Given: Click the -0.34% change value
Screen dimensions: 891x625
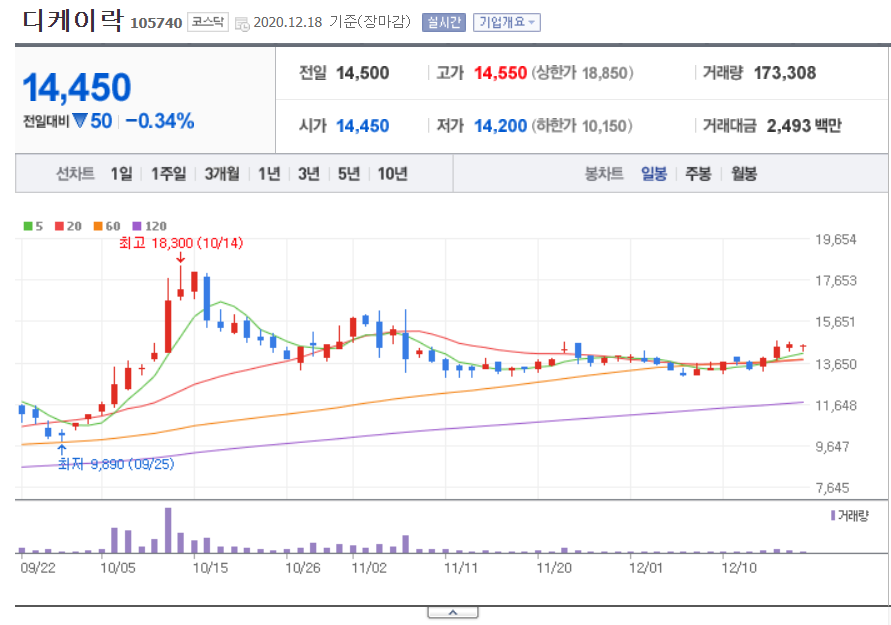Looking at the screenshot, I should 160,121.
